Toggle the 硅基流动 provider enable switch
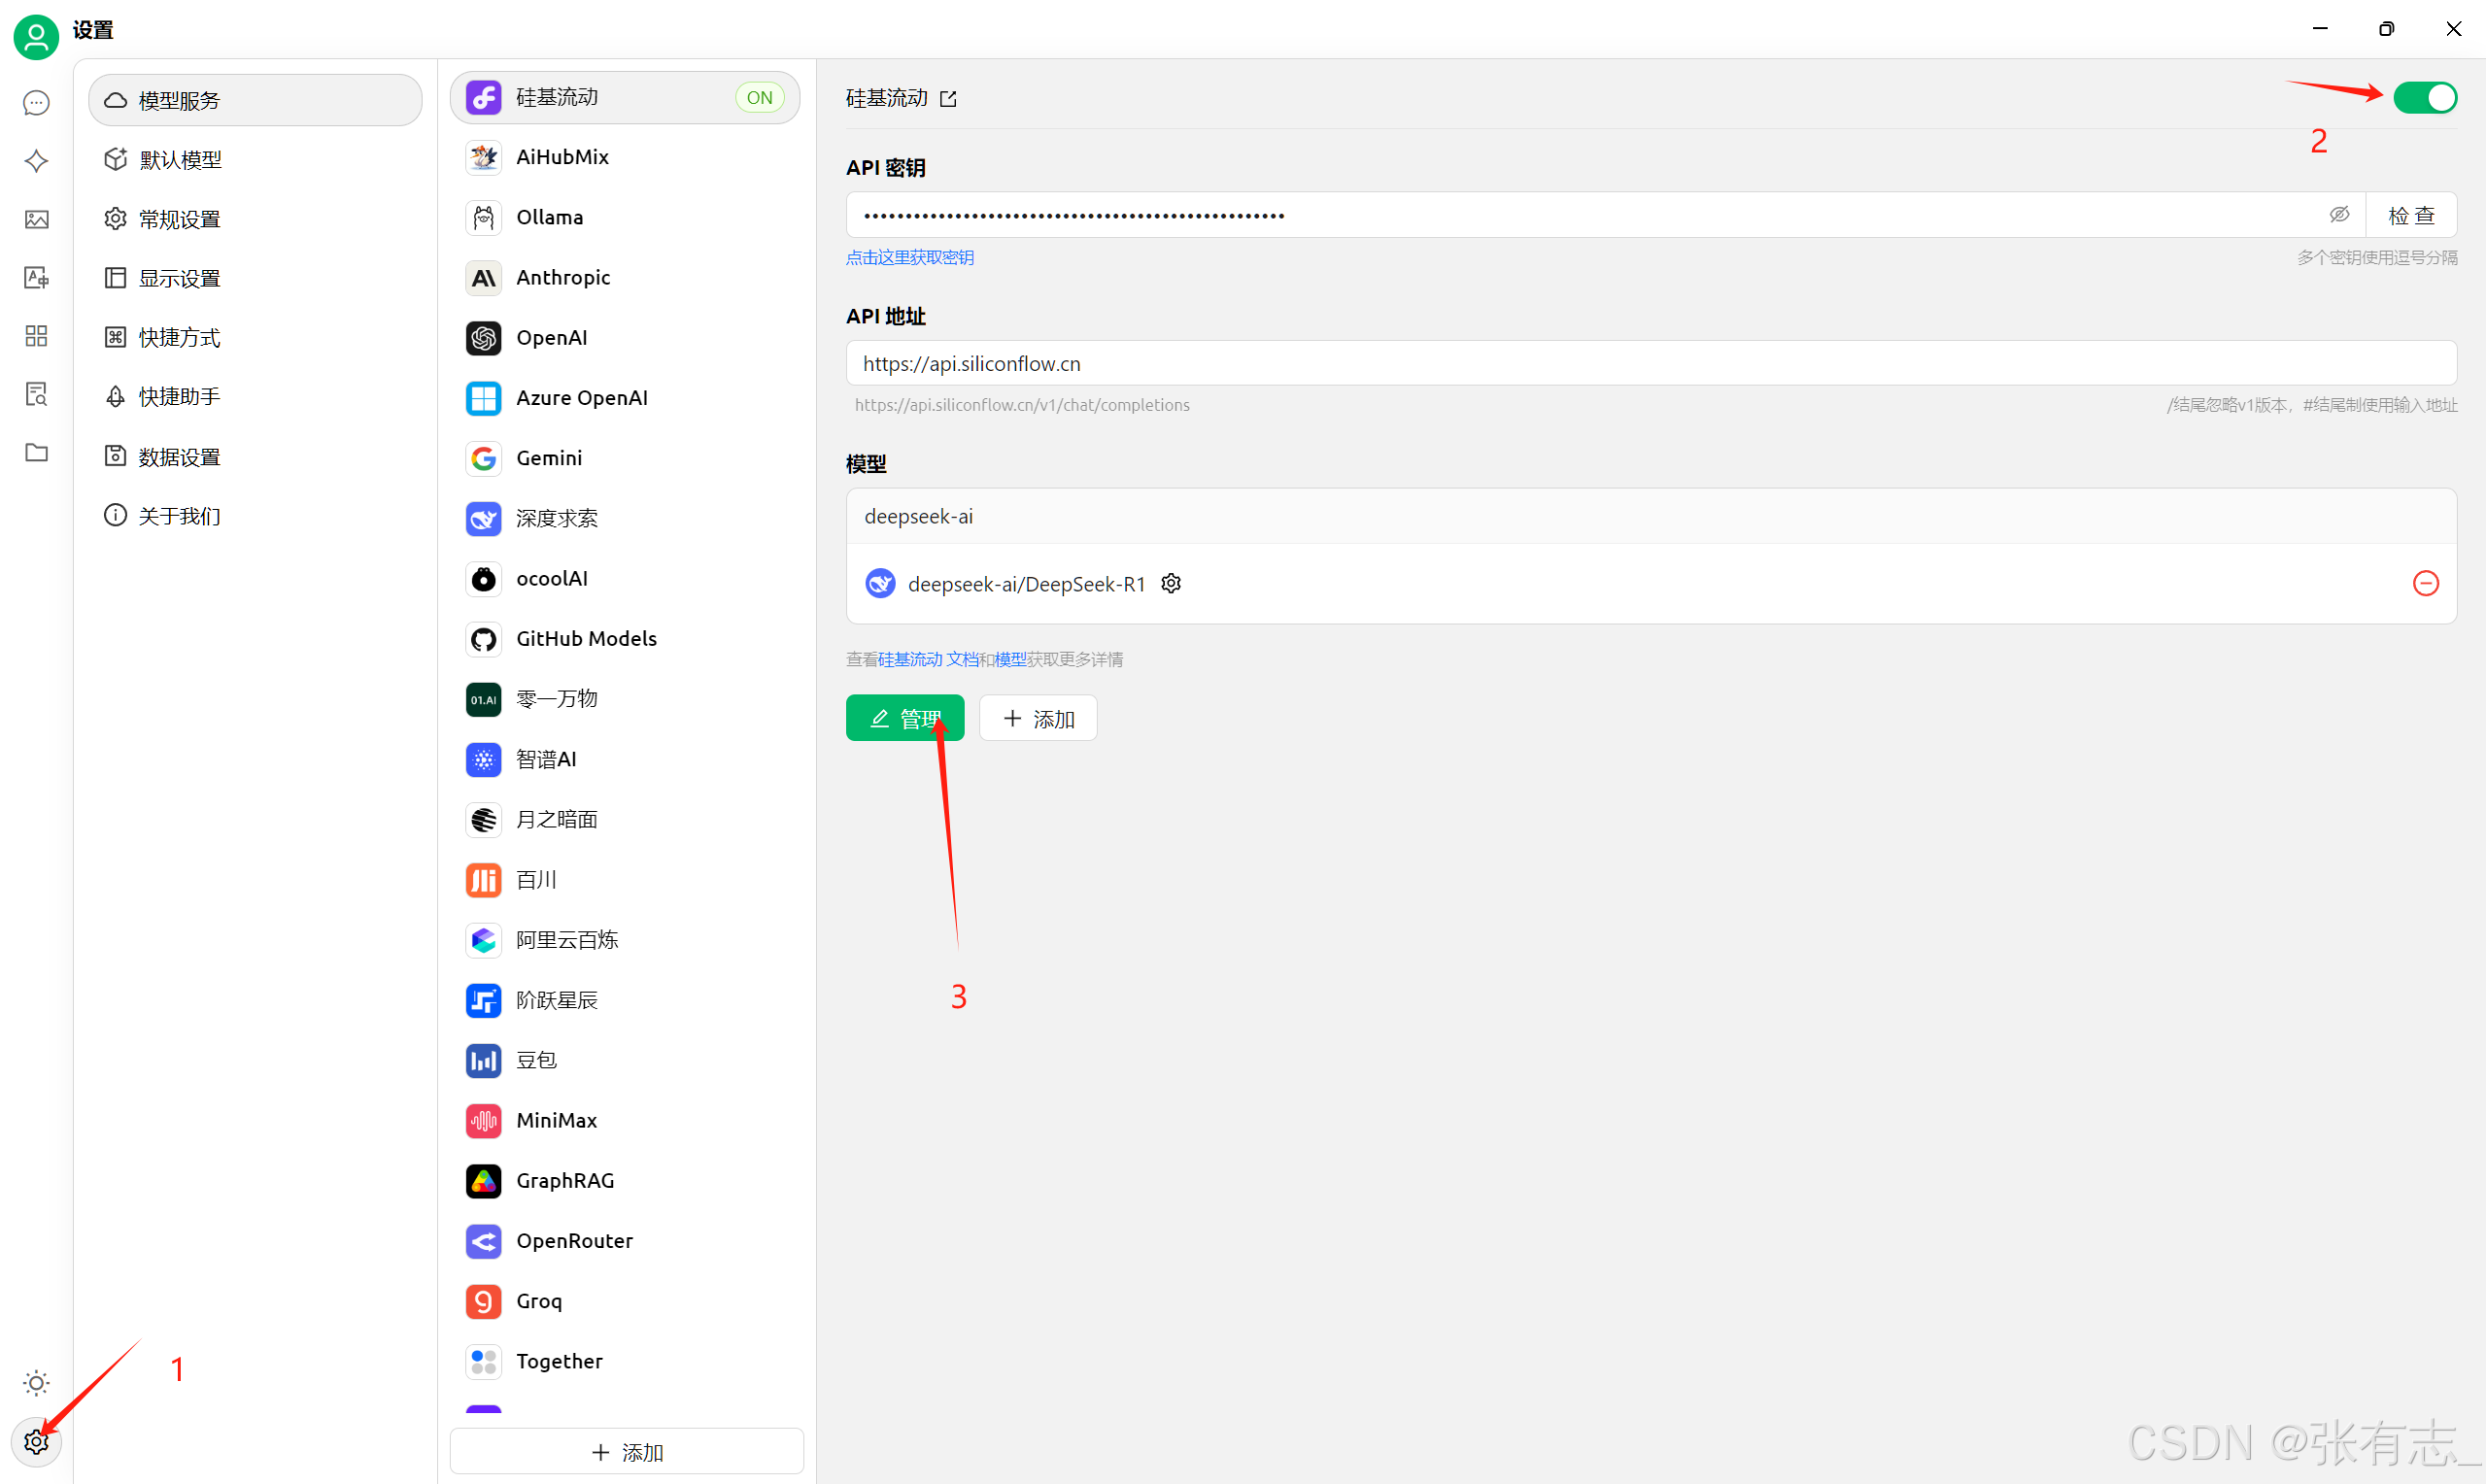The height and width of the screenshot is (1484, 2486). pos(2424,98)
